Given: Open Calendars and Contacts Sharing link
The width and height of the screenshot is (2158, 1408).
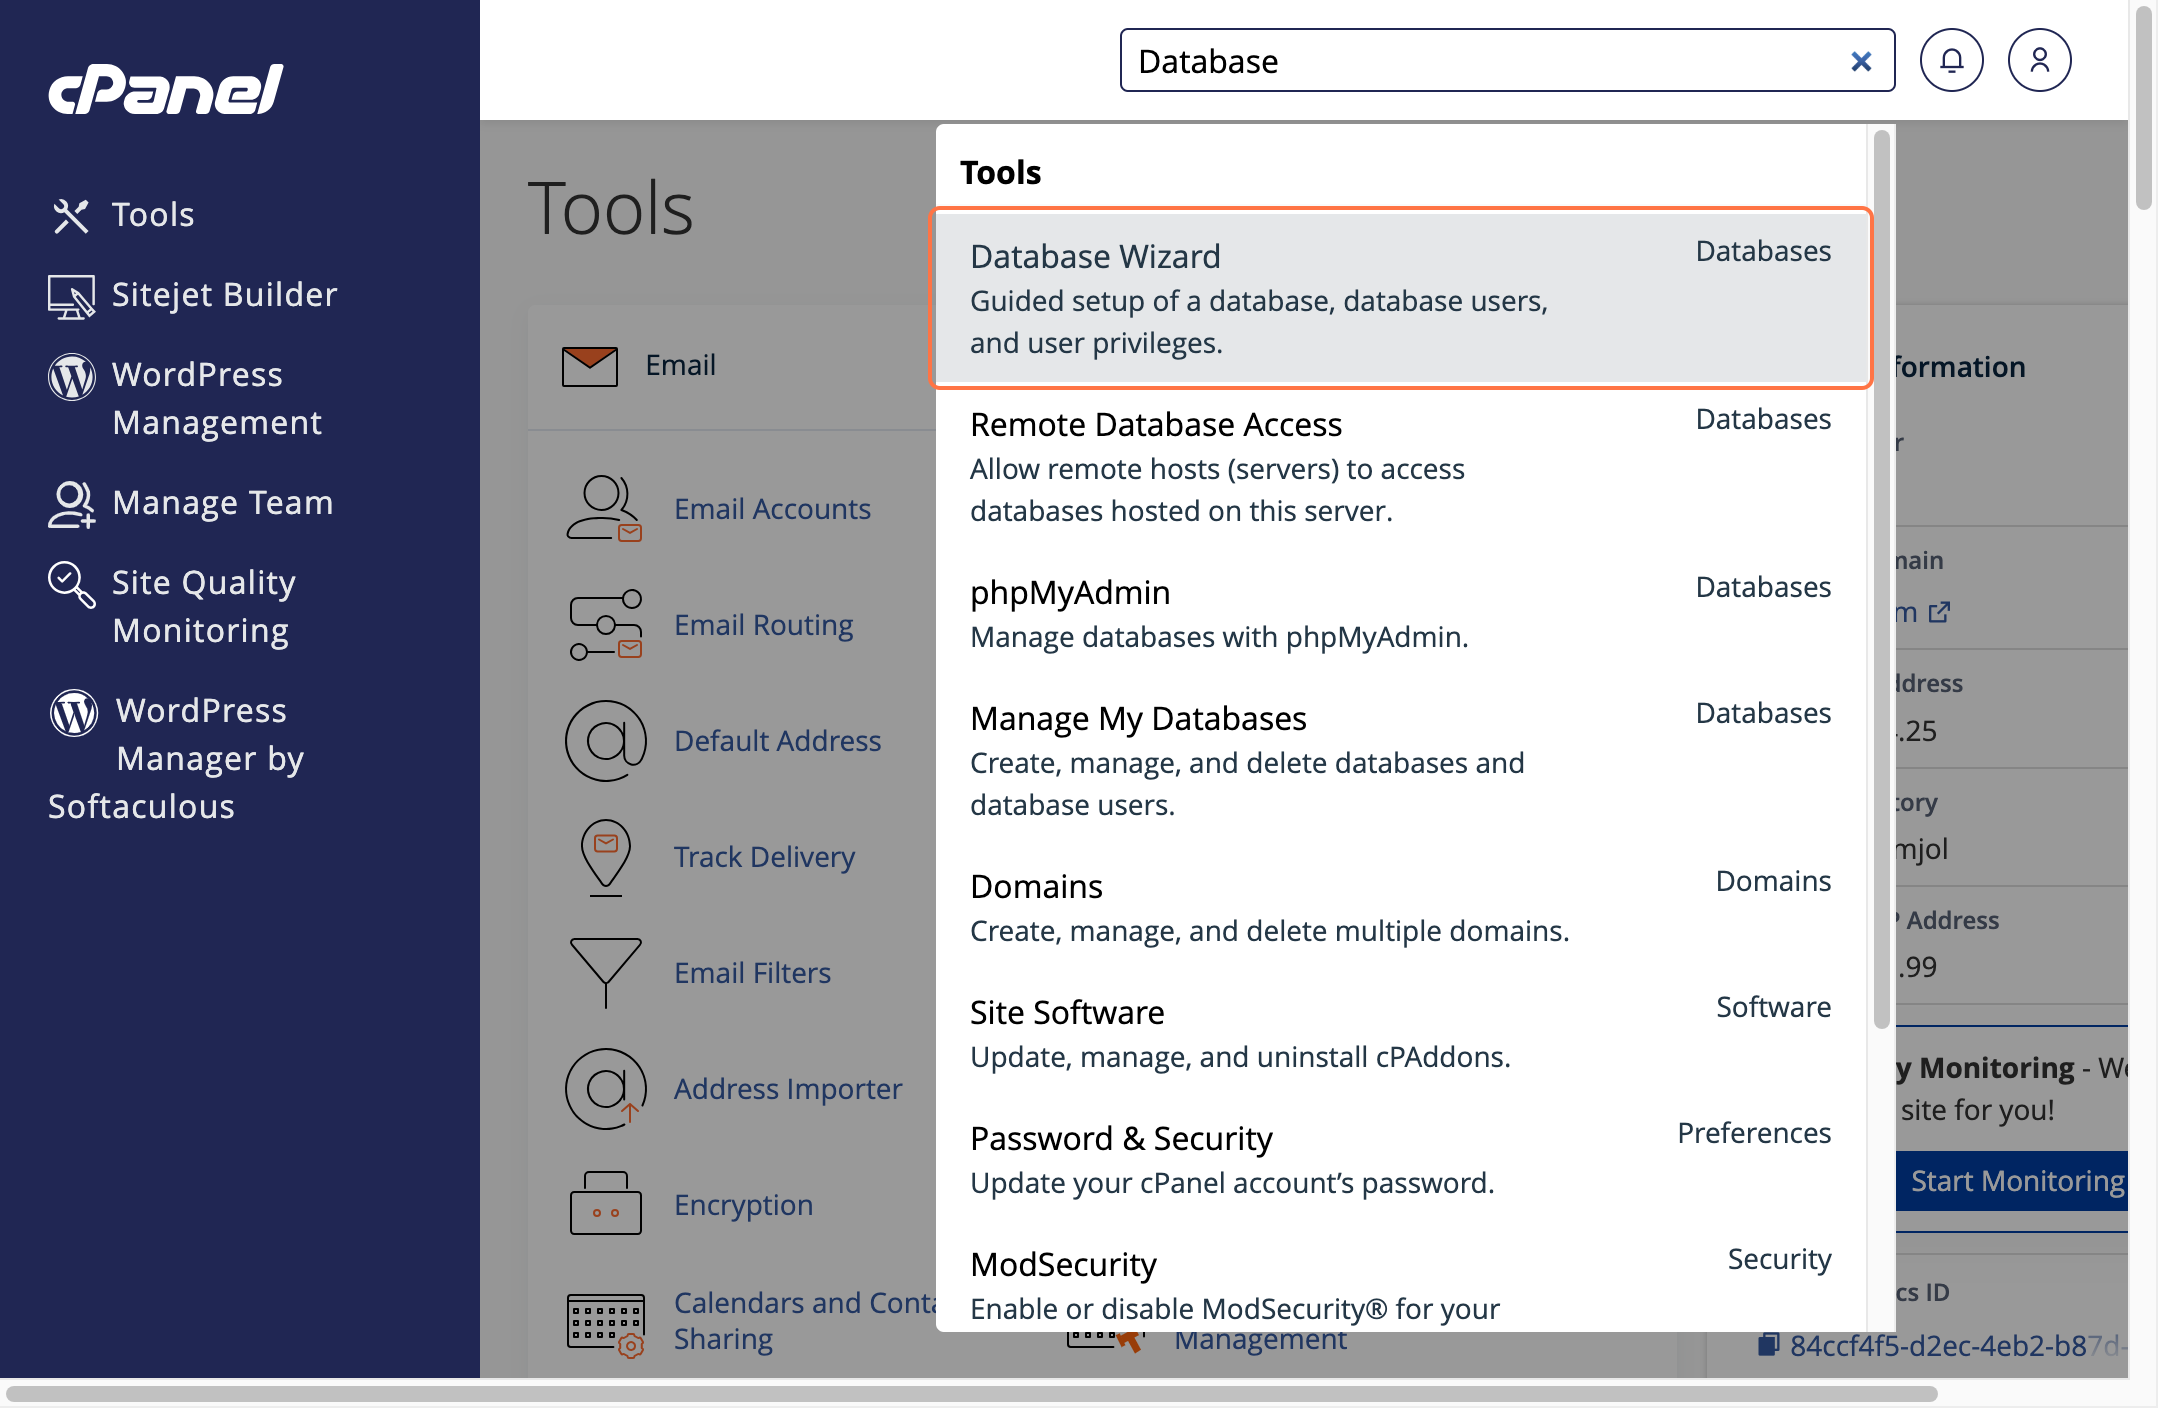Looking at the screenshot, I should pyautogui.click(x=805, y=1321).
